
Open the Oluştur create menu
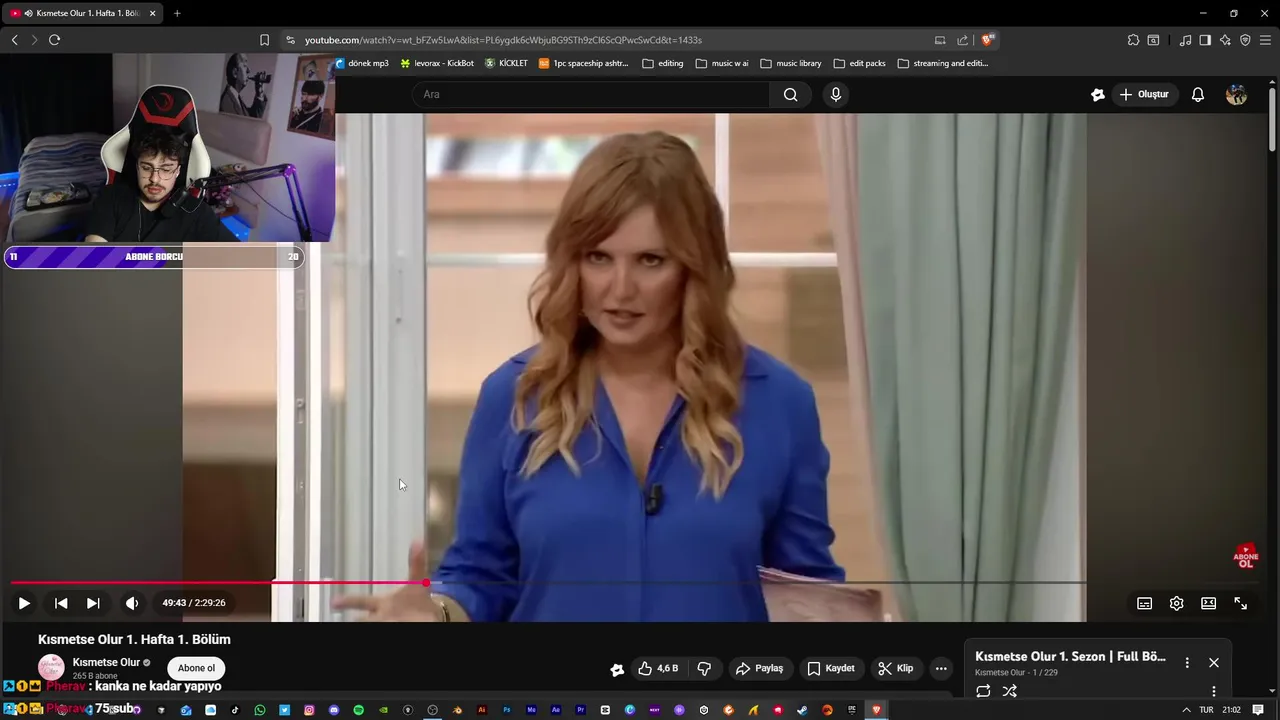tap(1144, 94)
